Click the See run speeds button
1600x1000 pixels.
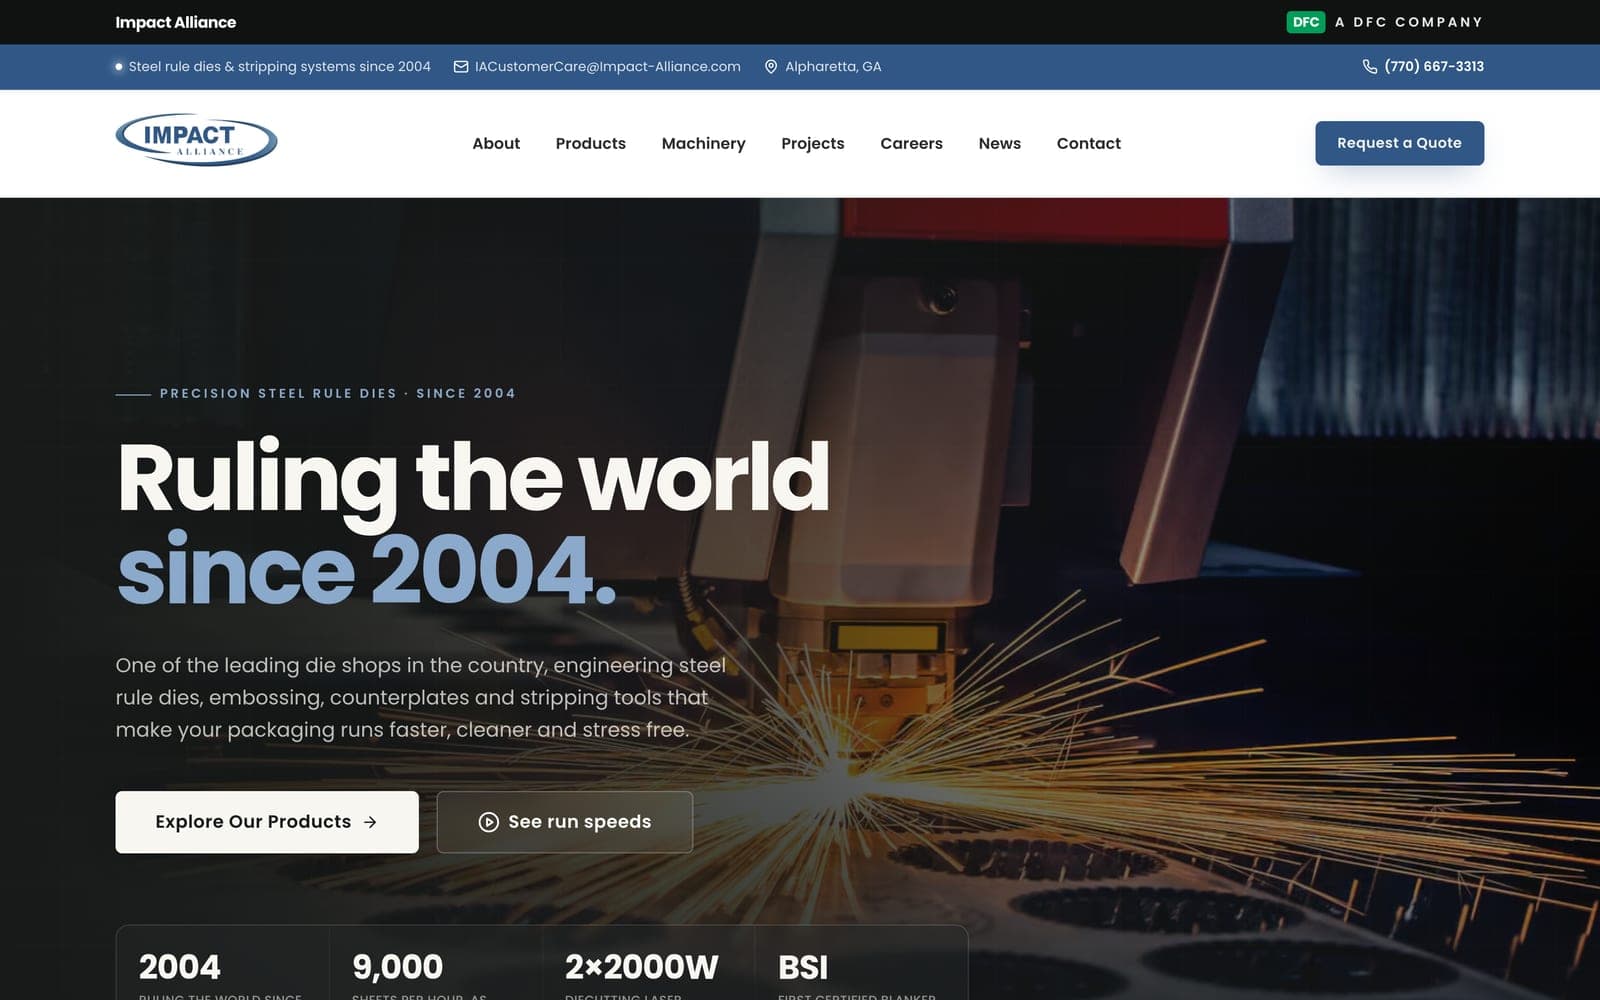tap(565, 822)
